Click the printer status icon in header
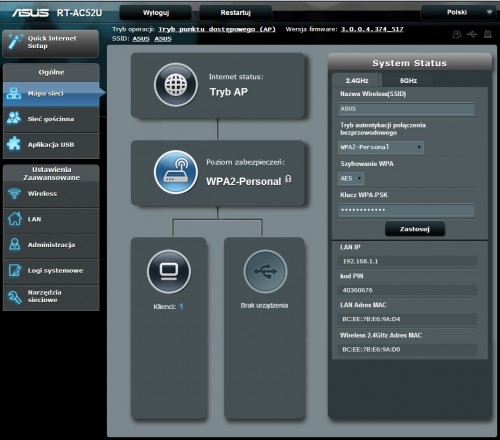The height and width of the screenshot is (440, 500). [x=488, y=34]
